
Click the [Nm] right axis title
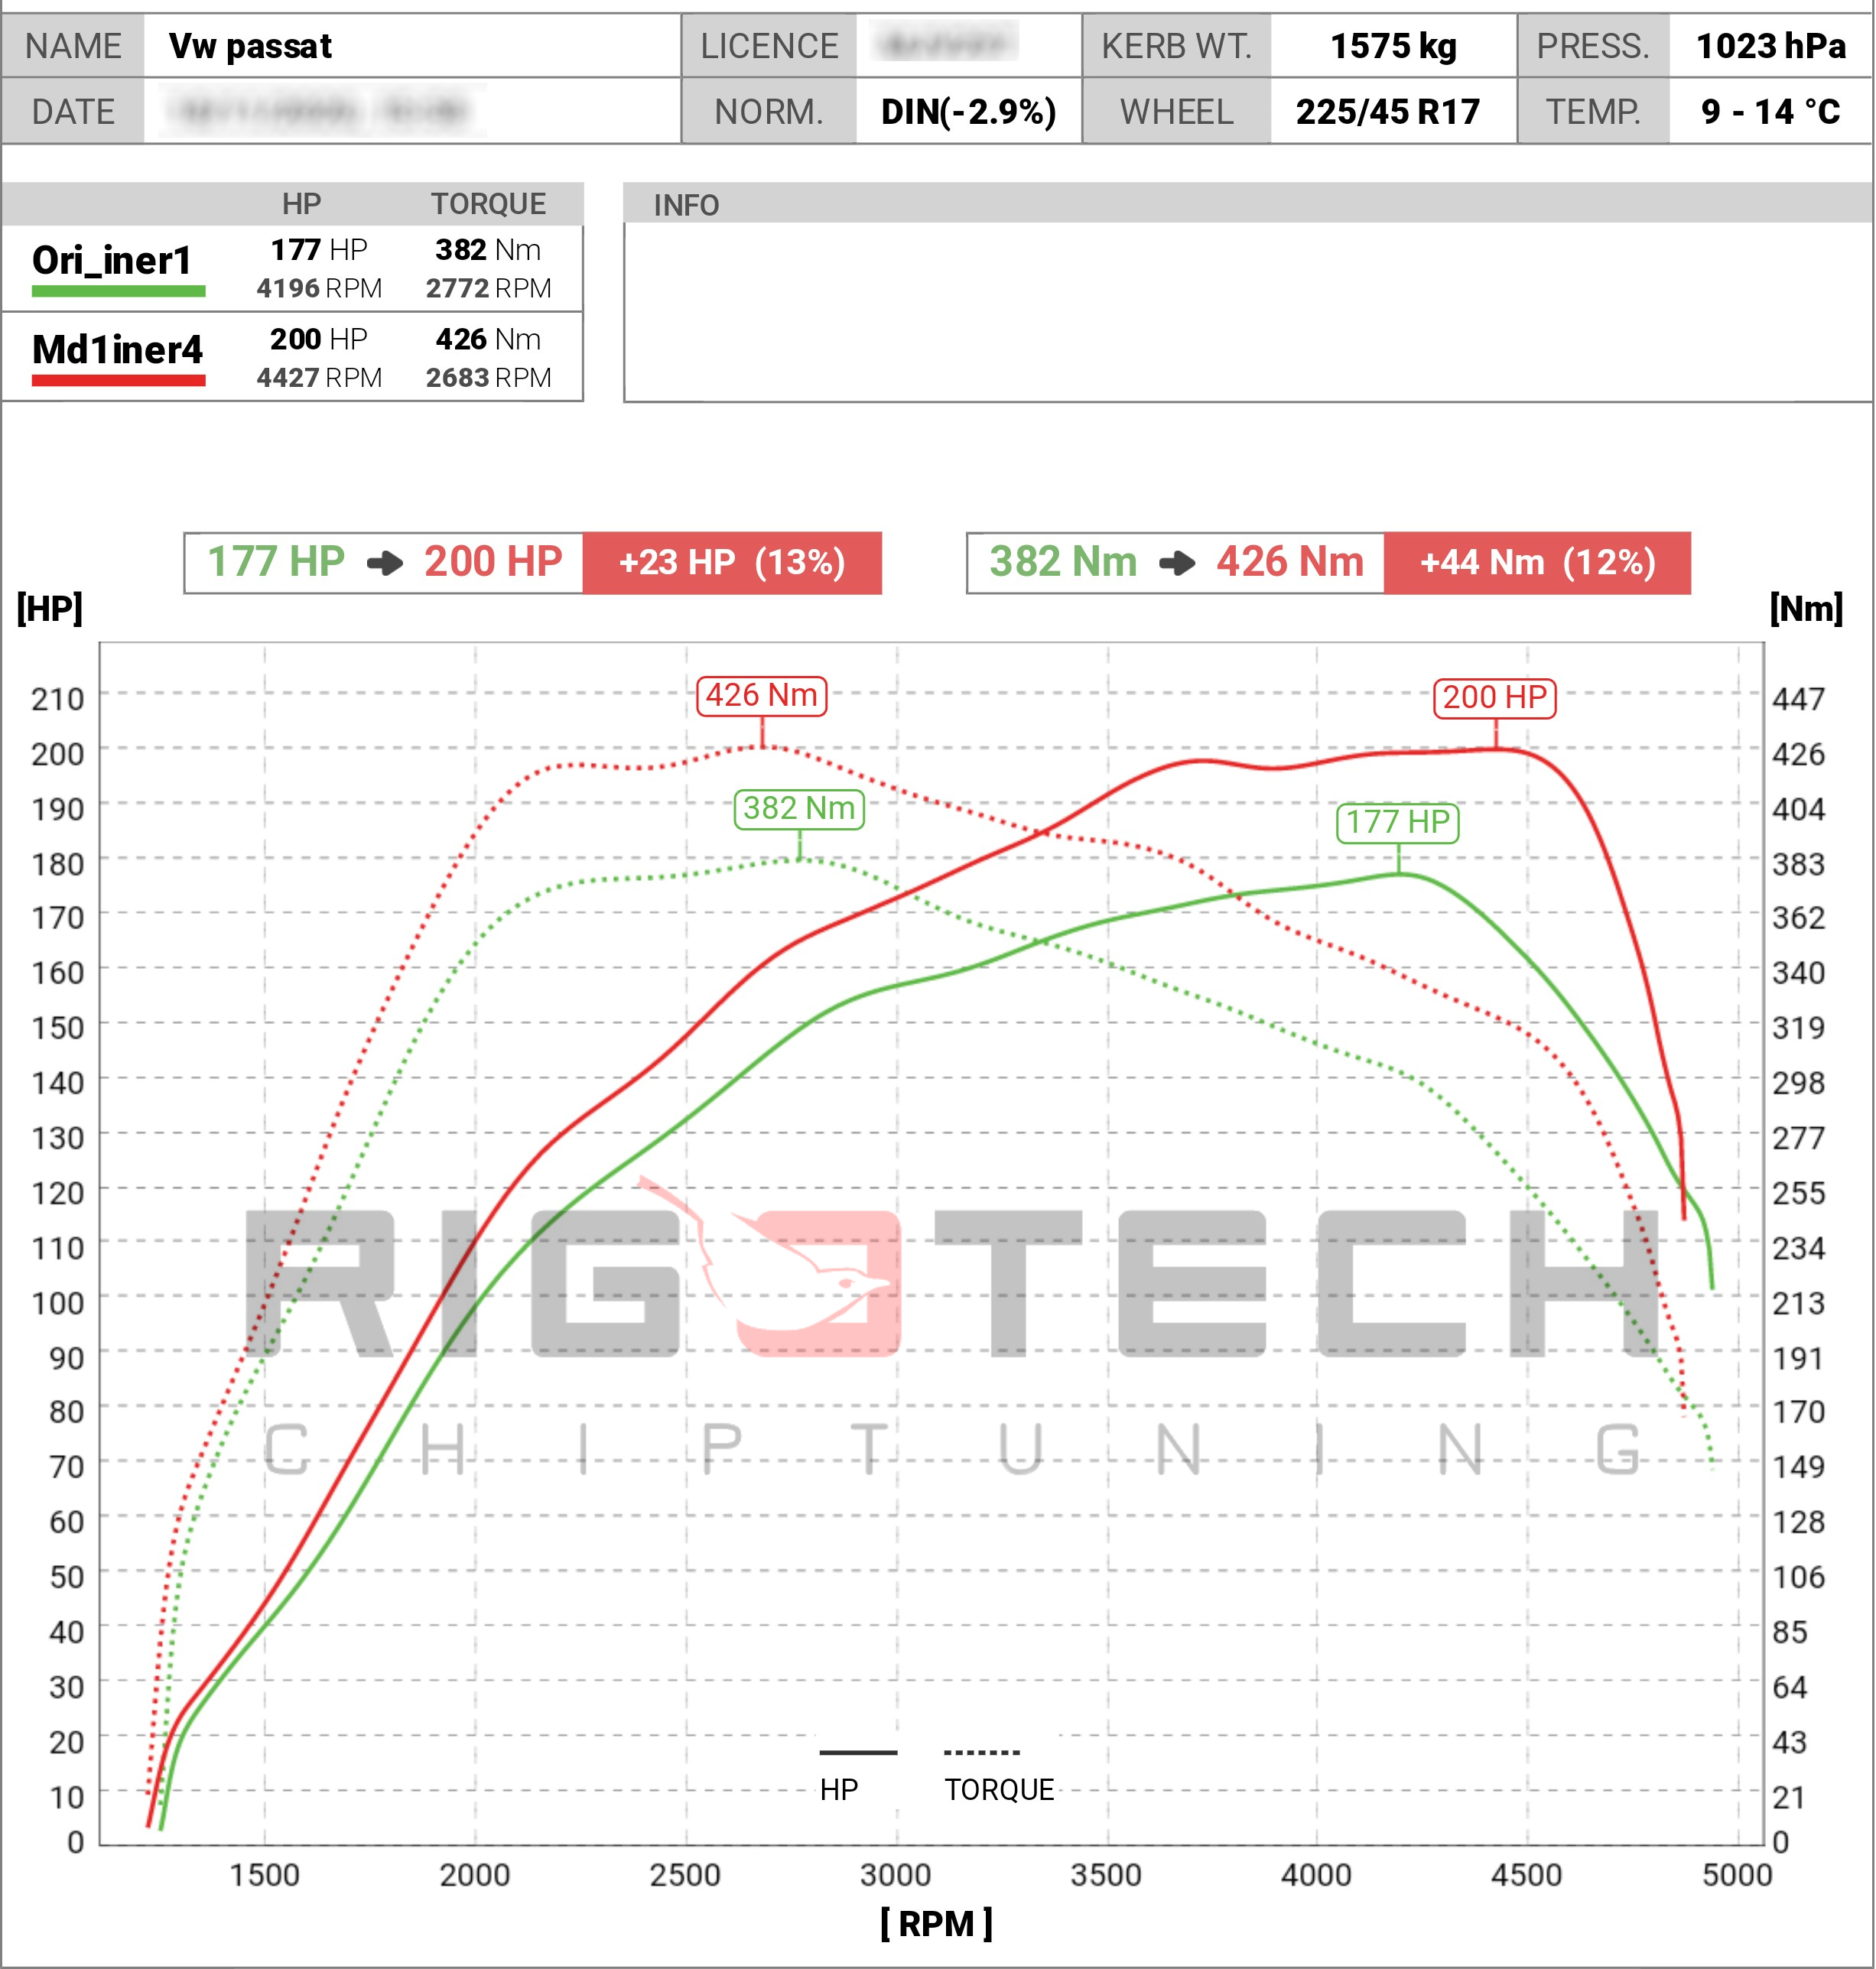tap(1806, 608)
